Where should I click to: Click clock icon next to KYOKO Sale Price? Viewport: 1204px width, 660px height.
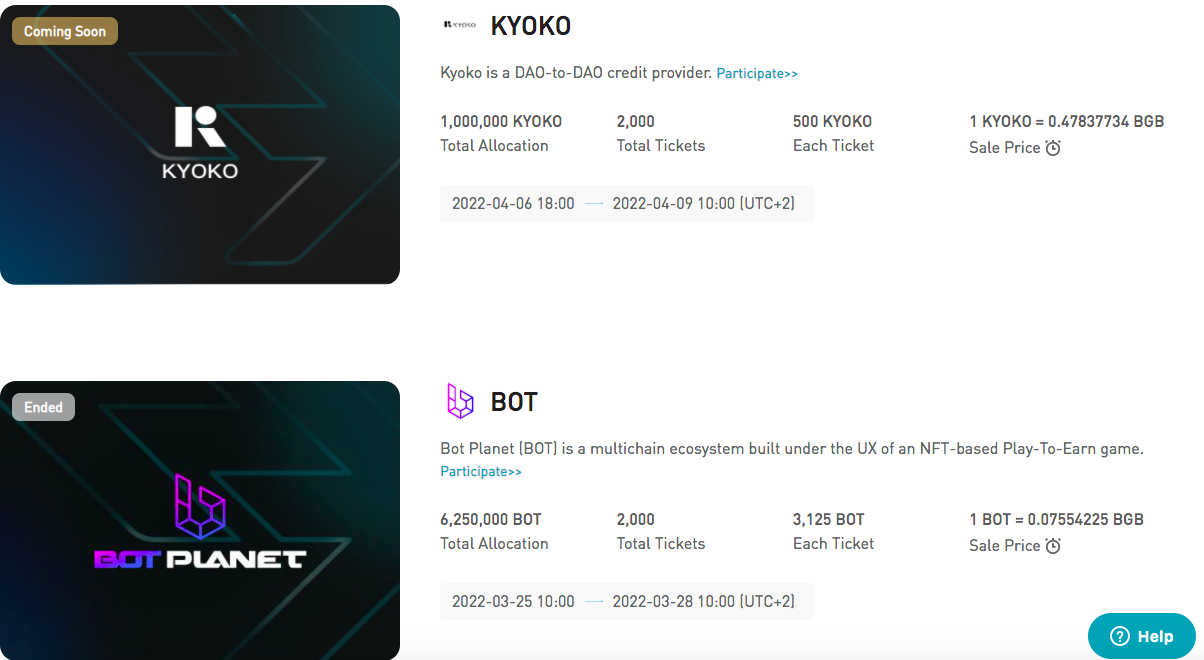1053,148
